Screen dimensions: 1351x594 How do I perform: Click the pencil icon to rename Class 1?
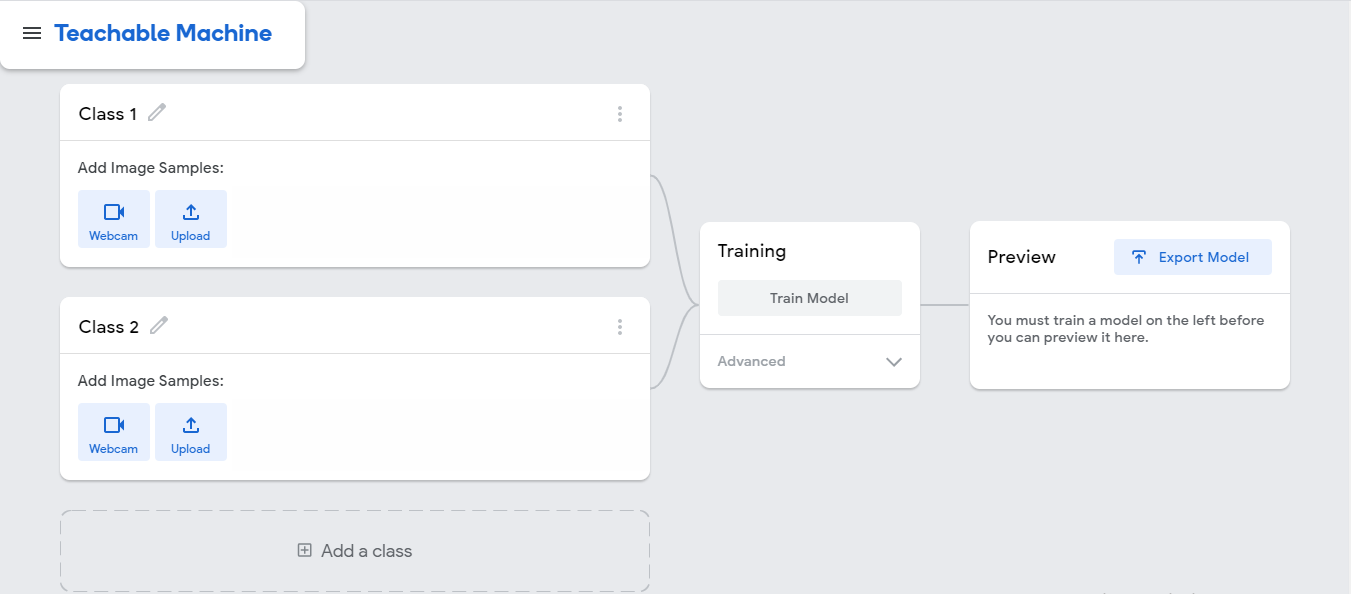click(157, 113)
